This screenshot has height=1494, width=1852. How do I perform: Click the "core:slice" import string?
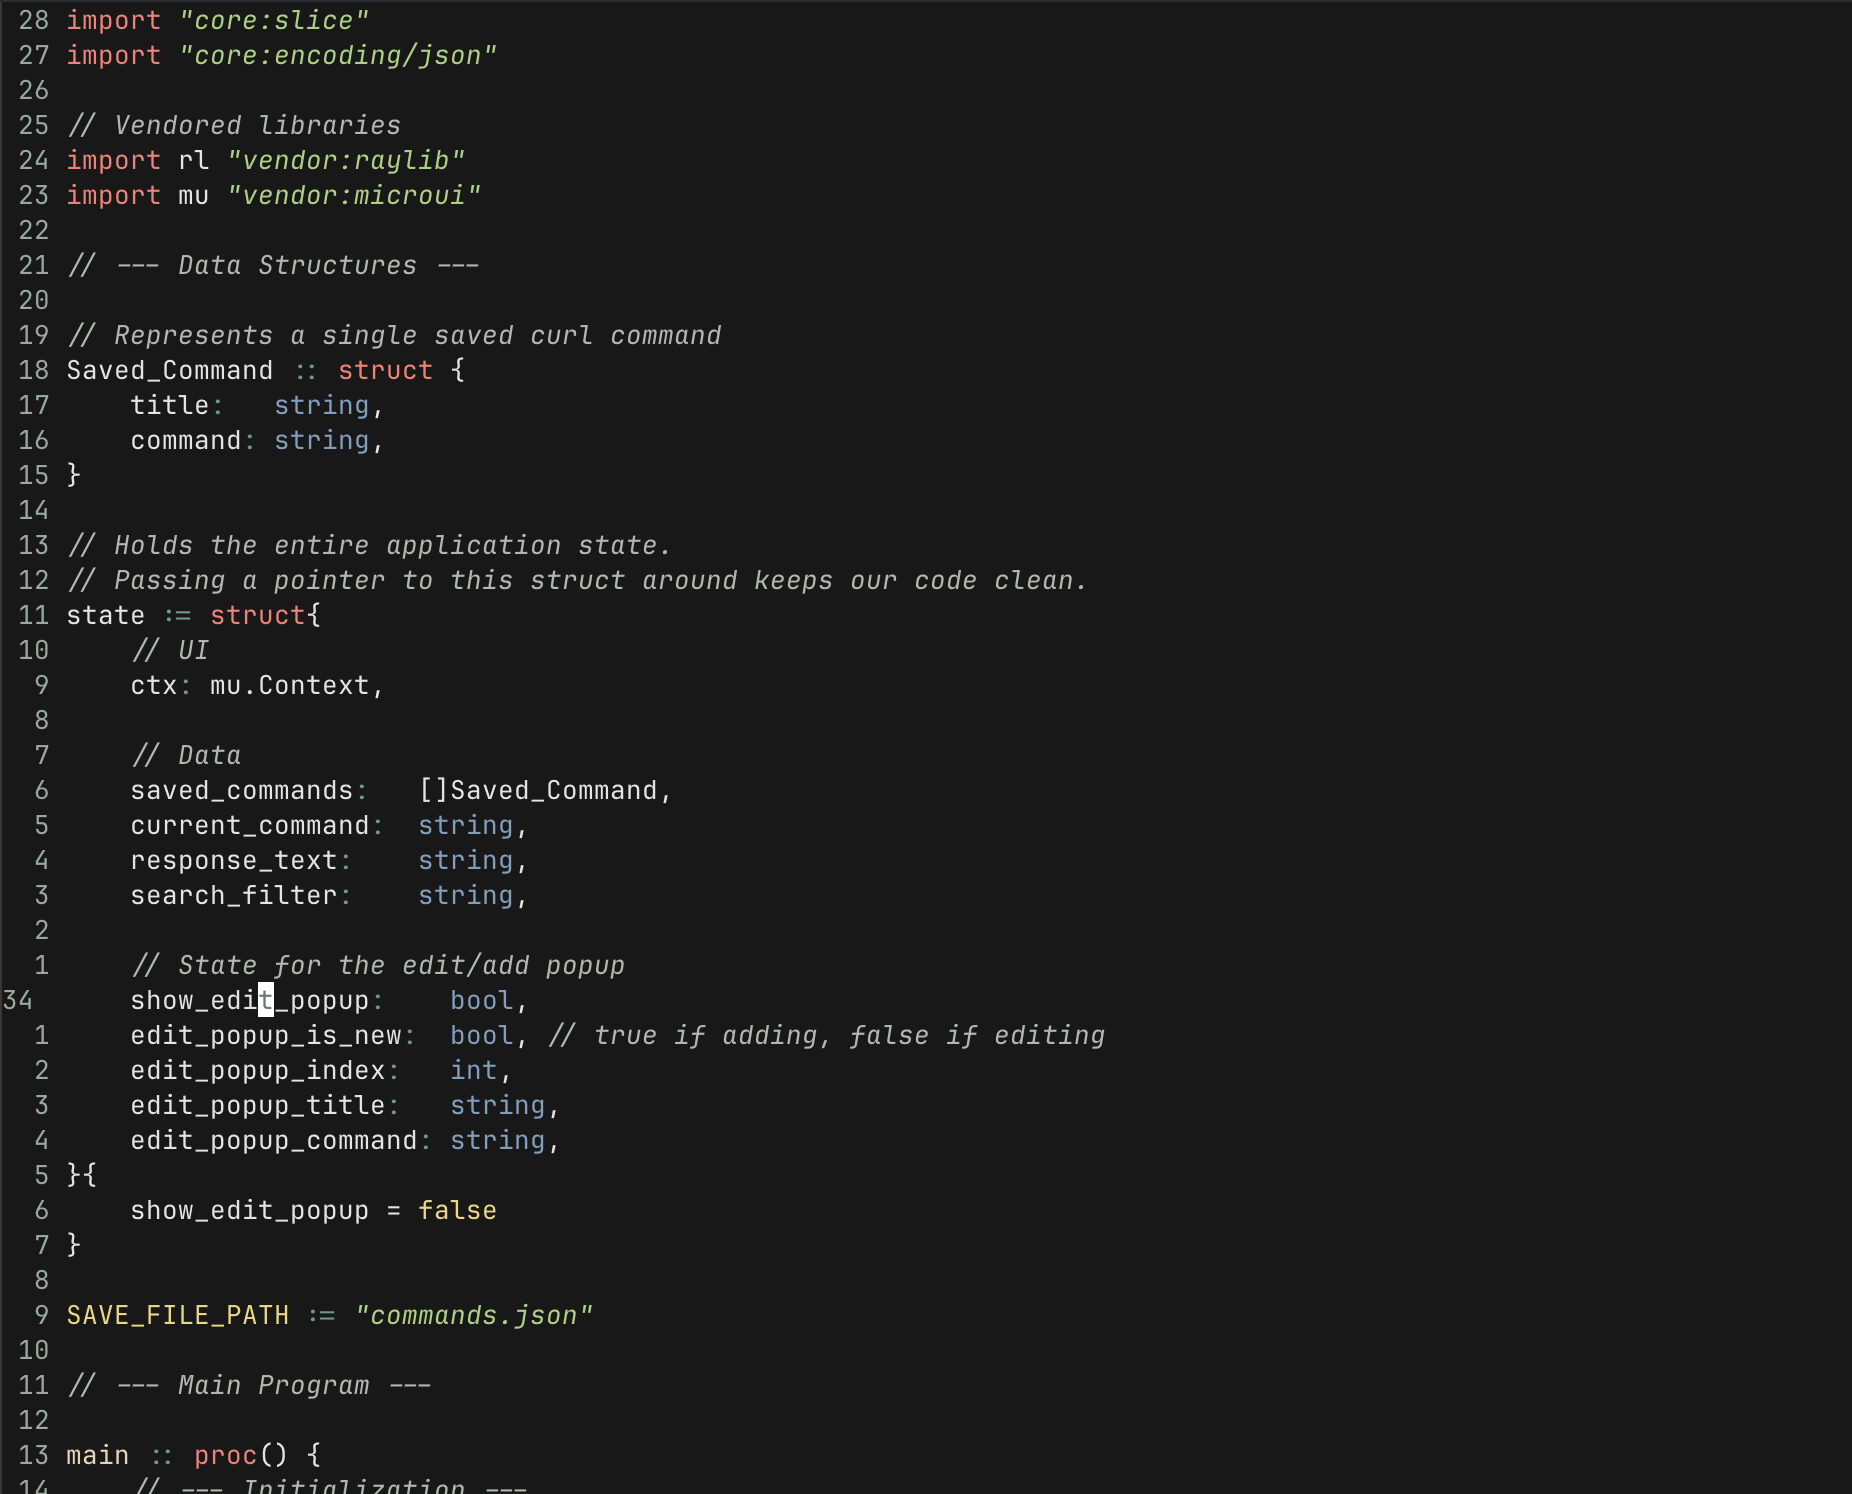click(x=274, y=20)
